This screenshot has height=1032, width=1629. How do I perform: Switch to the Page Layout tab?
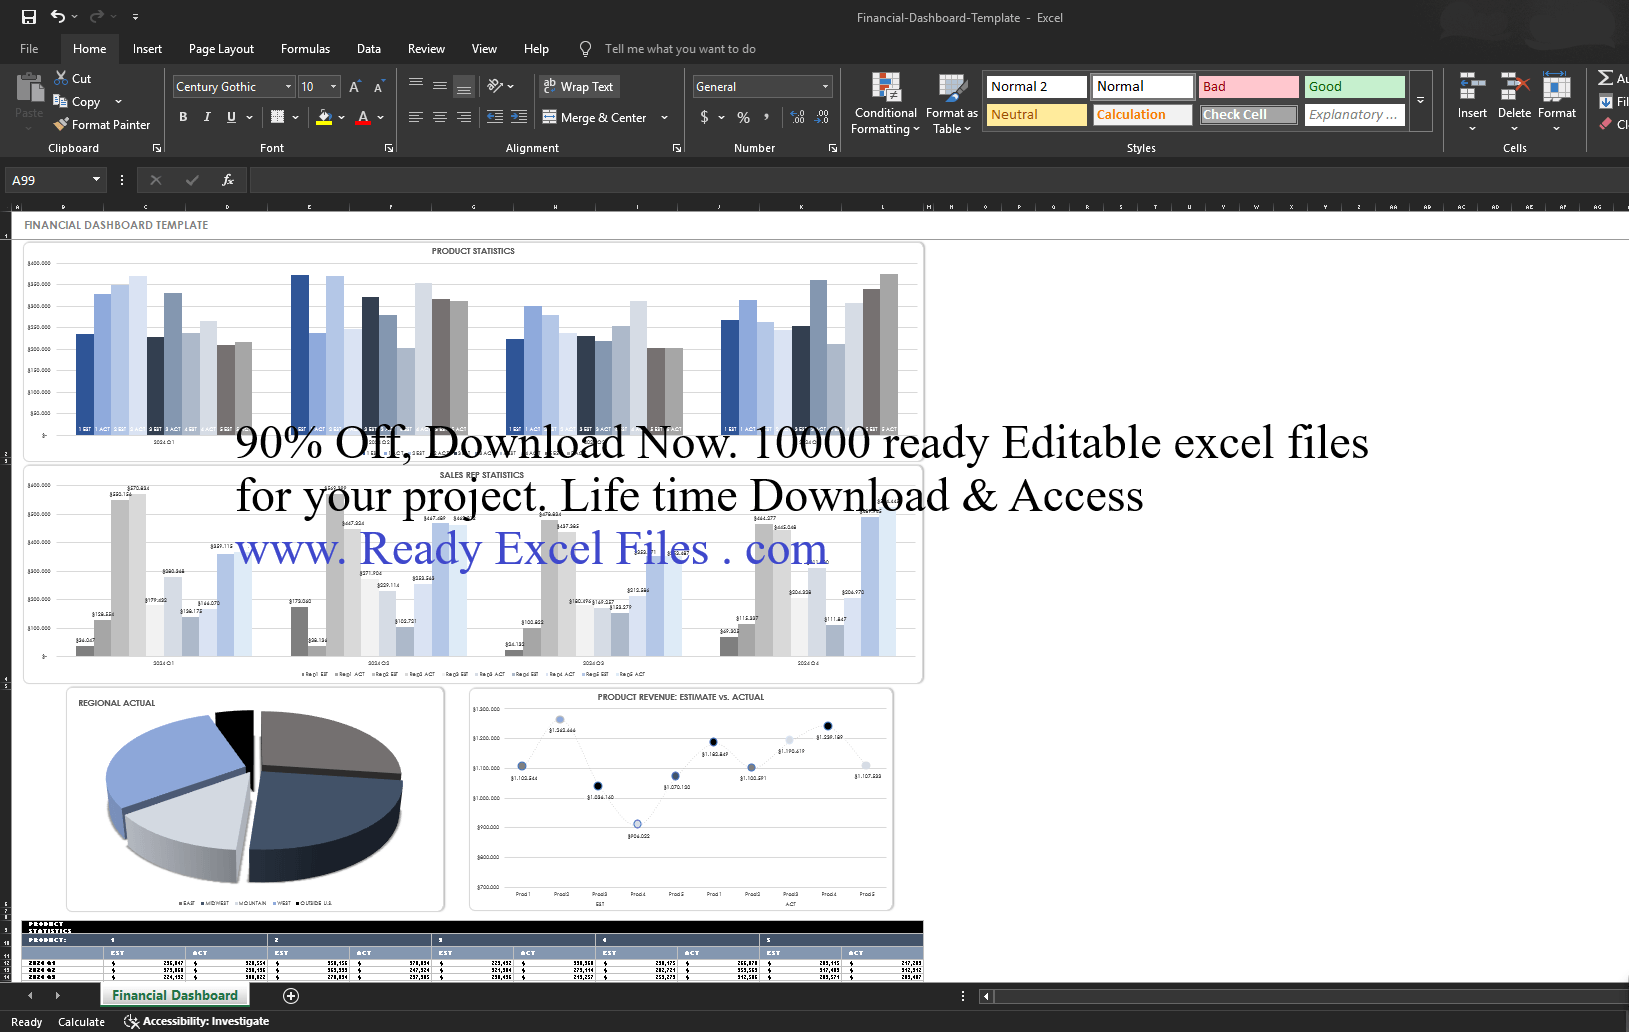pos(221,49)
